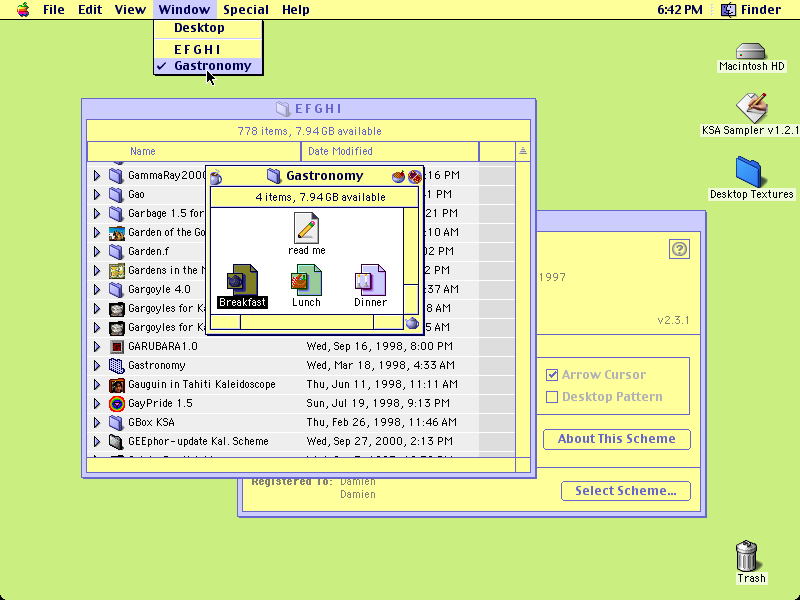
Task: Click the Gastronomy window vertical scrollbar
Action: click(x=411, y=261)
